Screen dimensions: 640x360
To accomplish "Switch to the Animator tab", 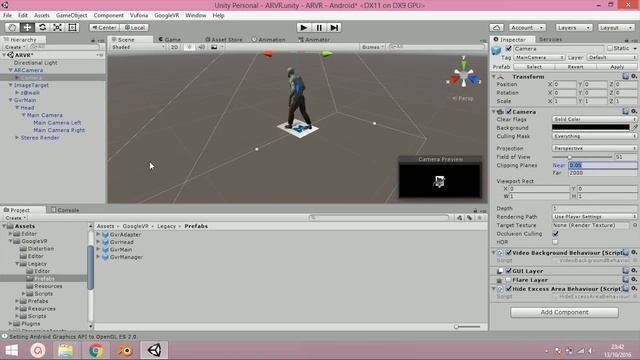I will tap(314, 40).
